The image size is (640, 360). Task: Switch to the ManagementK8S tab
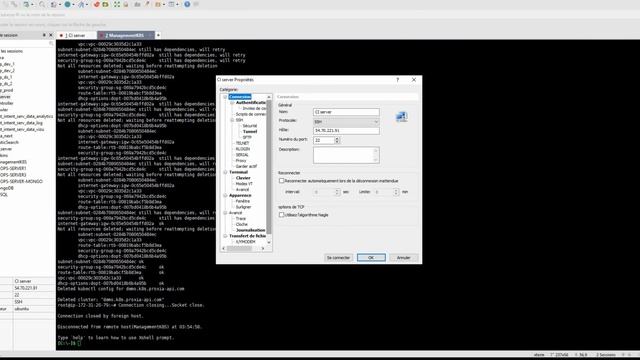(126, 36)
